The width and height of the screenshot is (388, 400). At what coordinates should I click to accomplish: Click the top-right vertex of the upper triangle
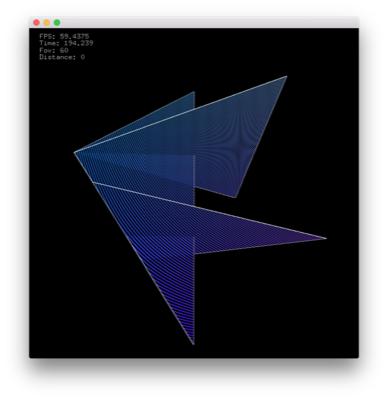point(286,77)
